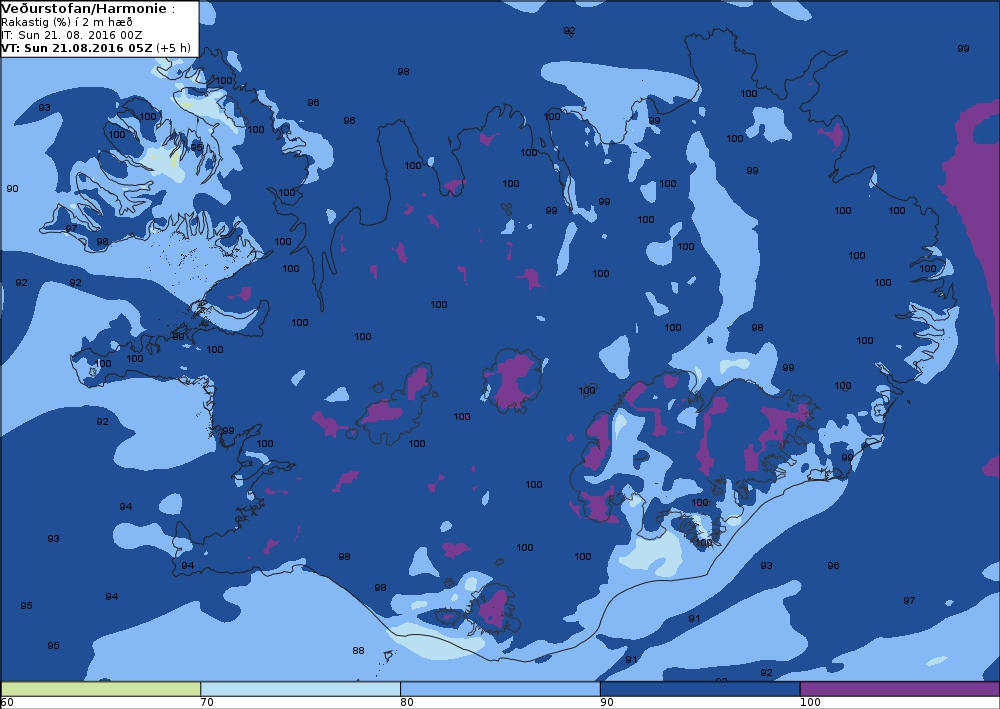
Task: Click the "IT: Sun 21. 08. 2016 00Z" line
Action: coord(71,35)
